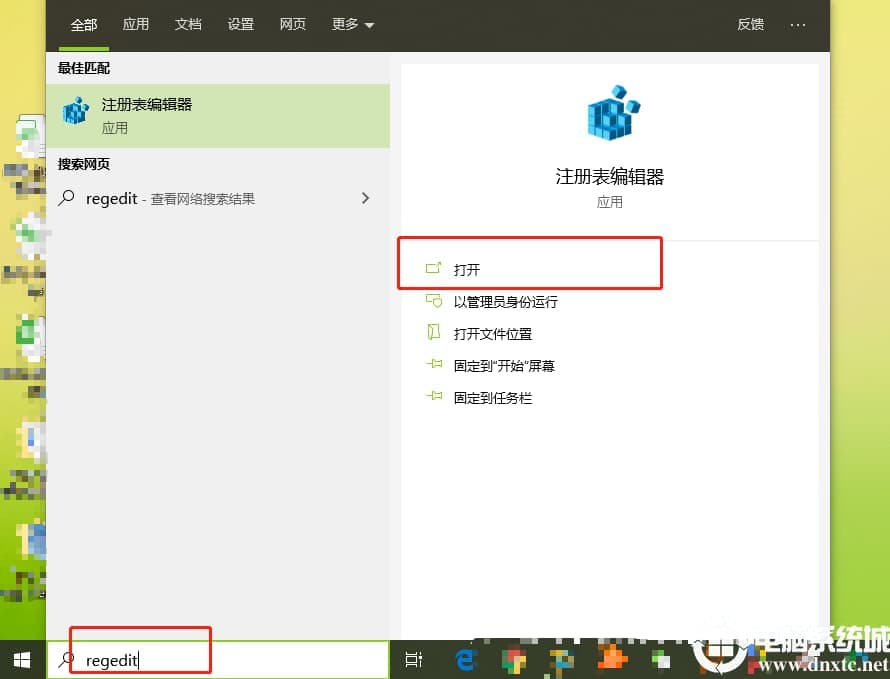The width and height of the screenshot is (890, 679).
Task: Open the Windows Start button
Action: click(22, 660)
